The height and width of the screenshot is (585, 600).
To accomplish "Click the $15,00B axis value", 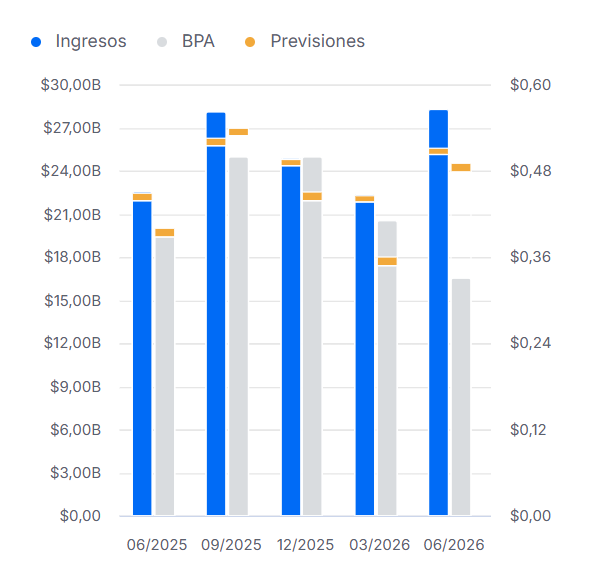I will click(72, 301).
